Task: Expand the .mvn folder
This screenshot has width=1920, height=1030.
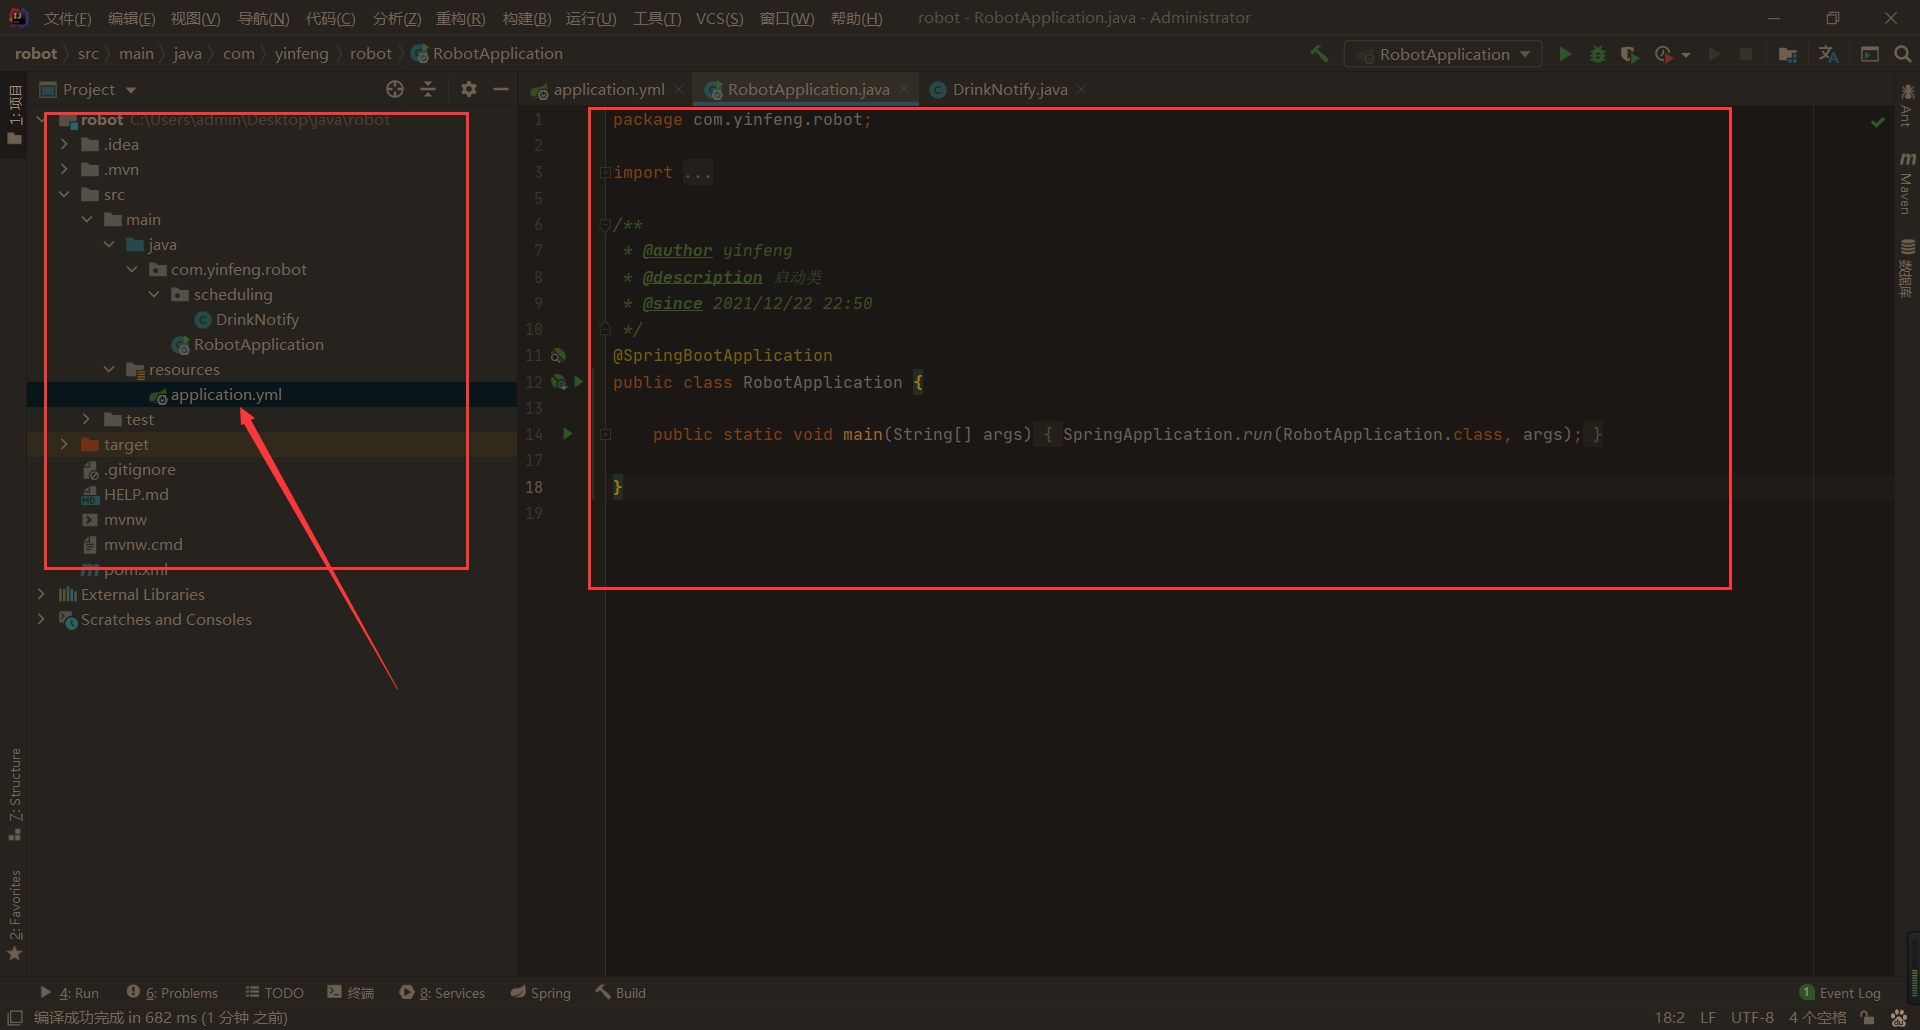Action: [x=64, y=169]
